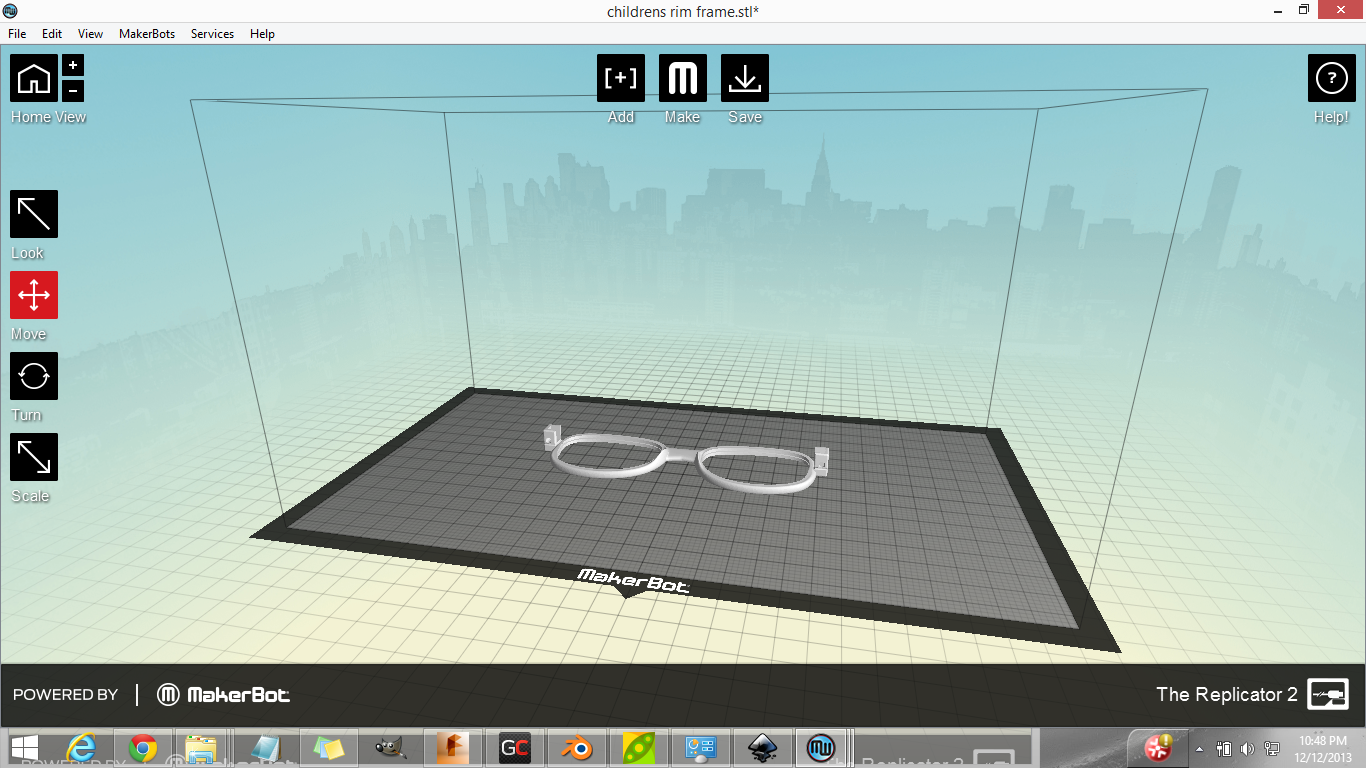Screen dimensions: 1366x768
Task: Open the Control Panel taskbar icon
Action: pos(702,748)
